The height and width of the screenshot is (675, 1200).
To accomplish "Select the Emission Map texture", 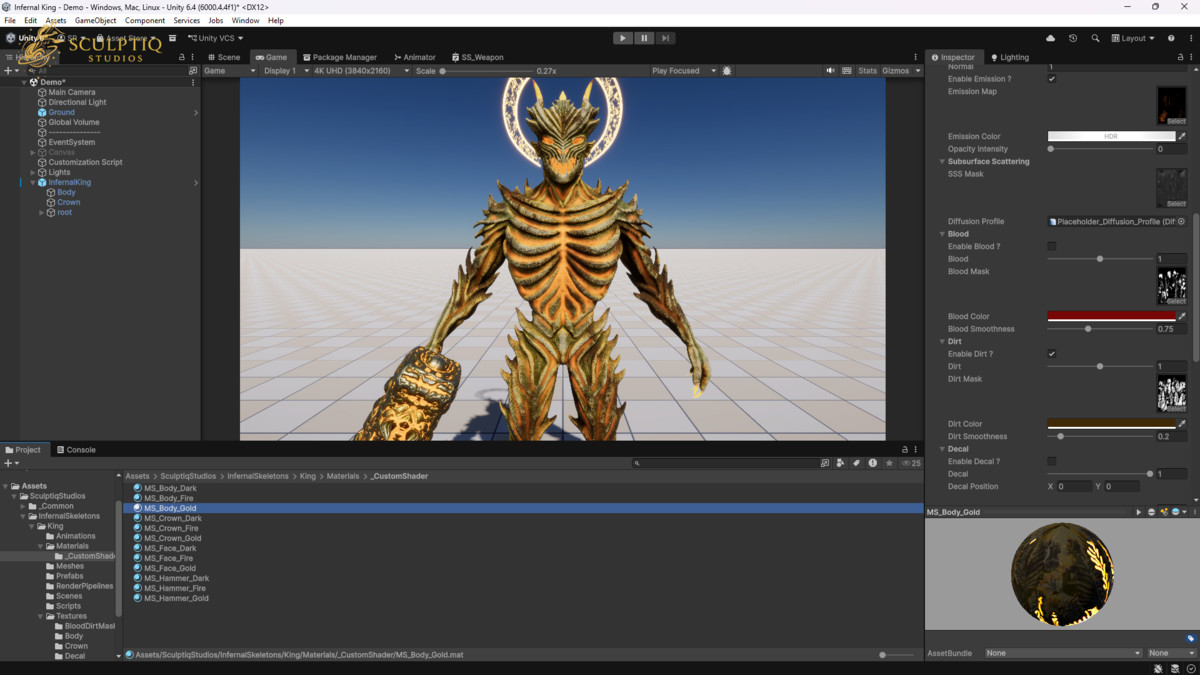I will pos(1171,105).
